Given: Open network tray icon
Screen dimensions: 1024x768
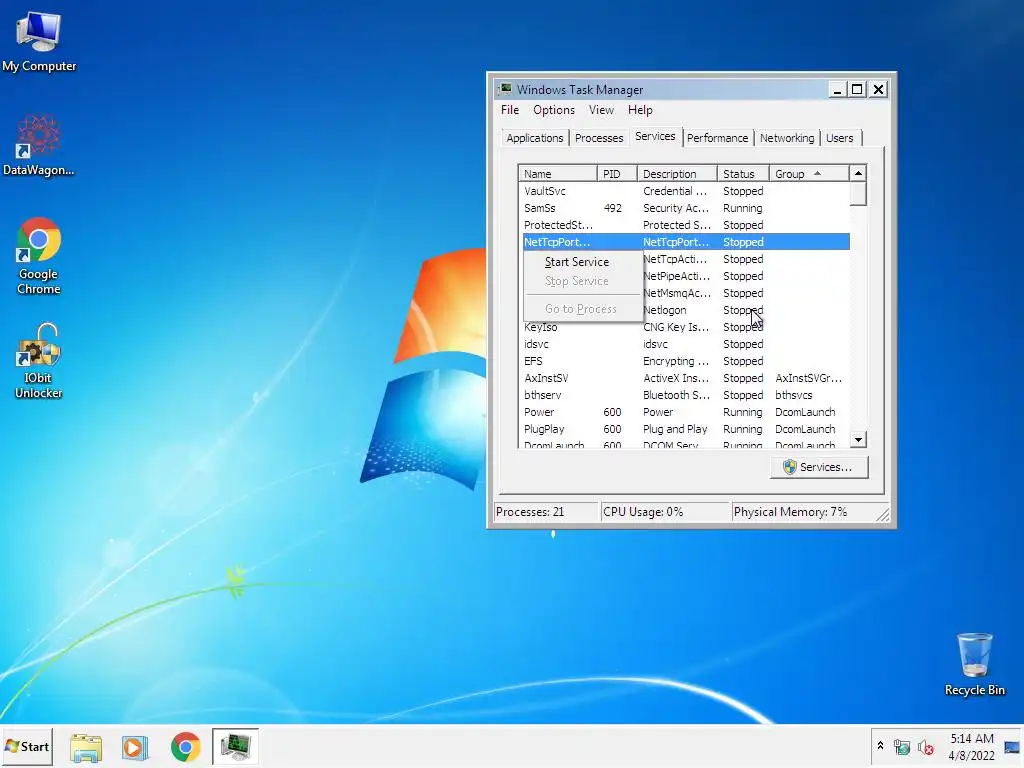Looking at the screenshot, I should (902, 746).
